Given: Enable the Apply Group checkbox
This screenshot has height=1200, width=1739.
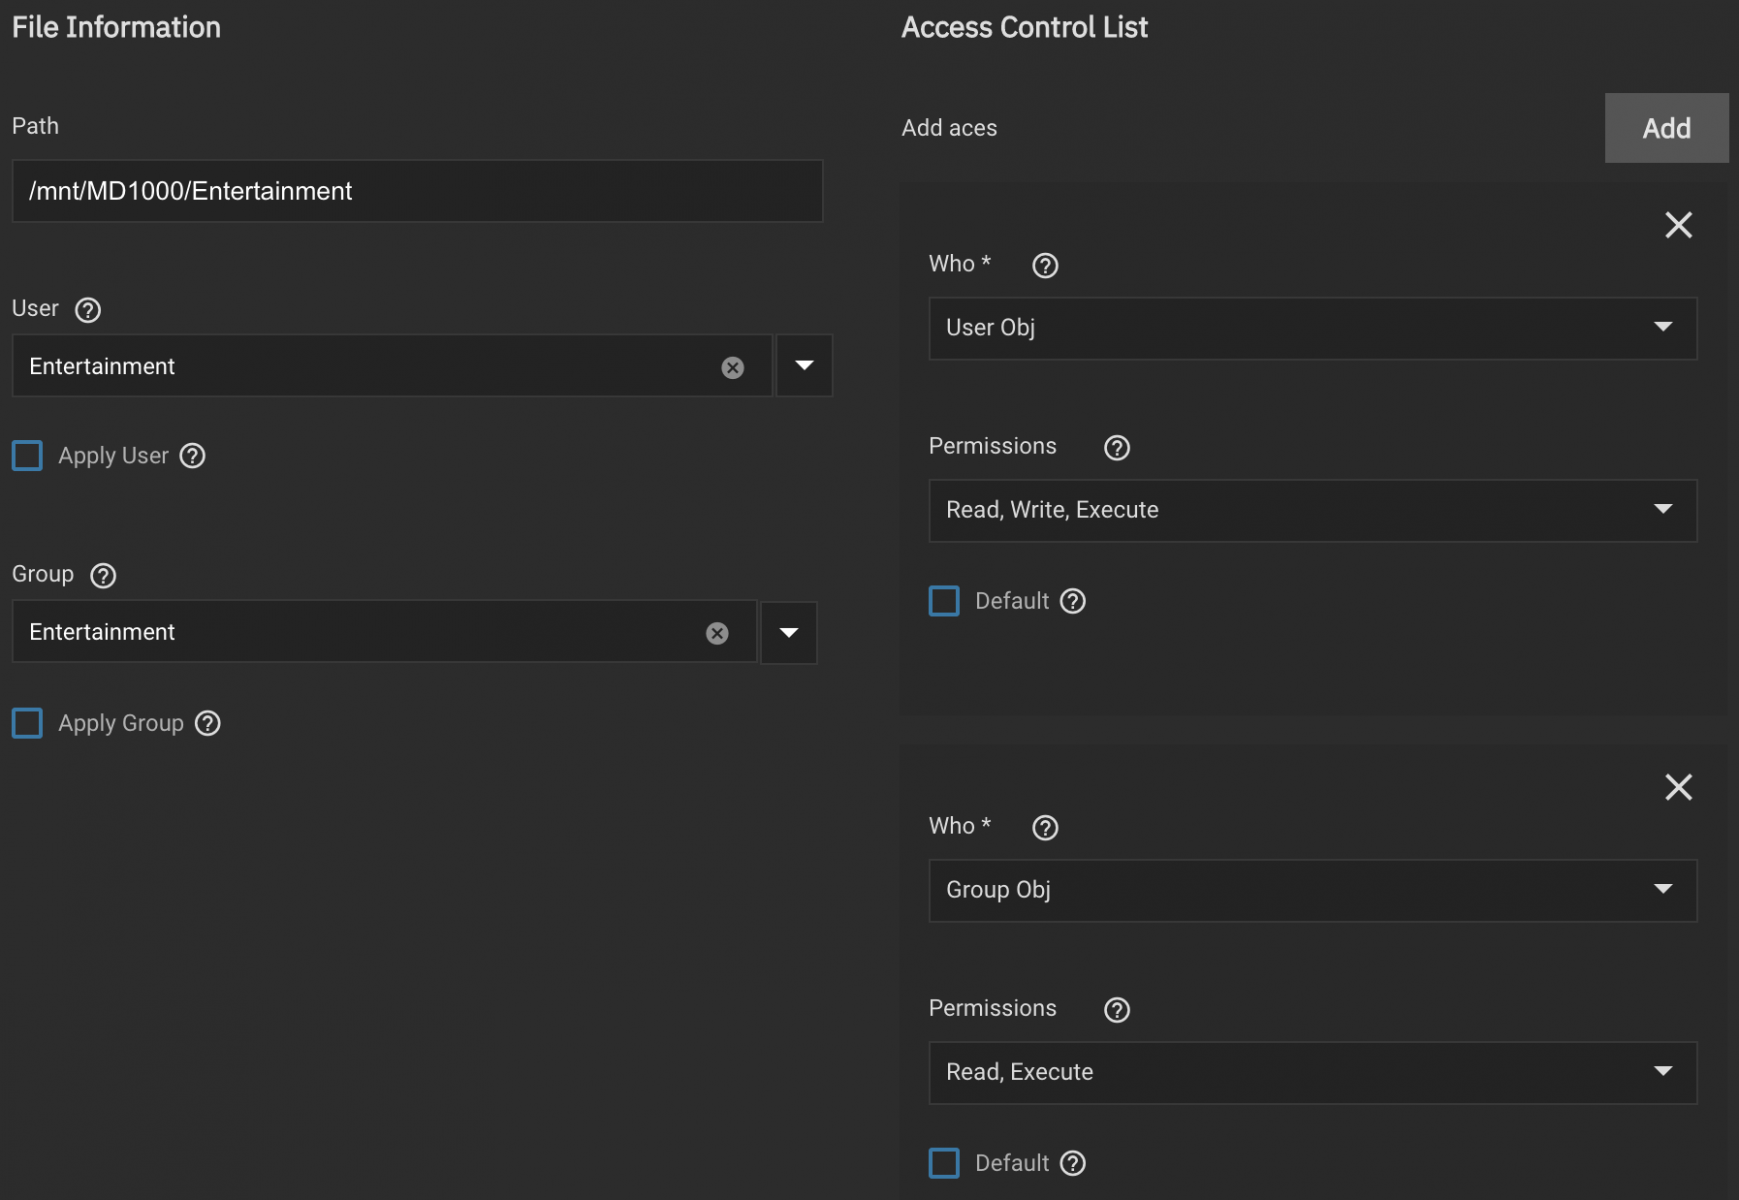Looking at the screenshot, I should [27, 723].
